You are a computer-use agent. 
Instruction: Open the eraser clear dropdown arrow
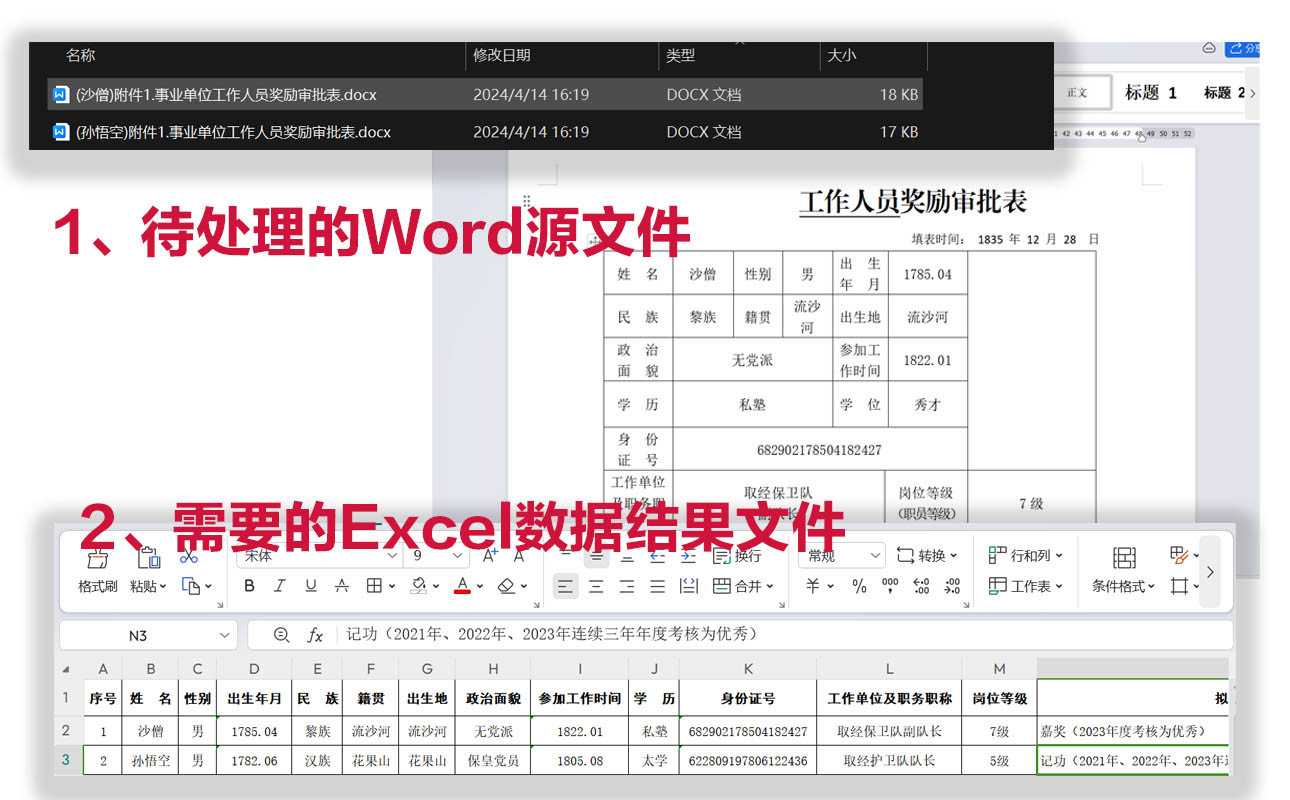[x=524, y=587]
